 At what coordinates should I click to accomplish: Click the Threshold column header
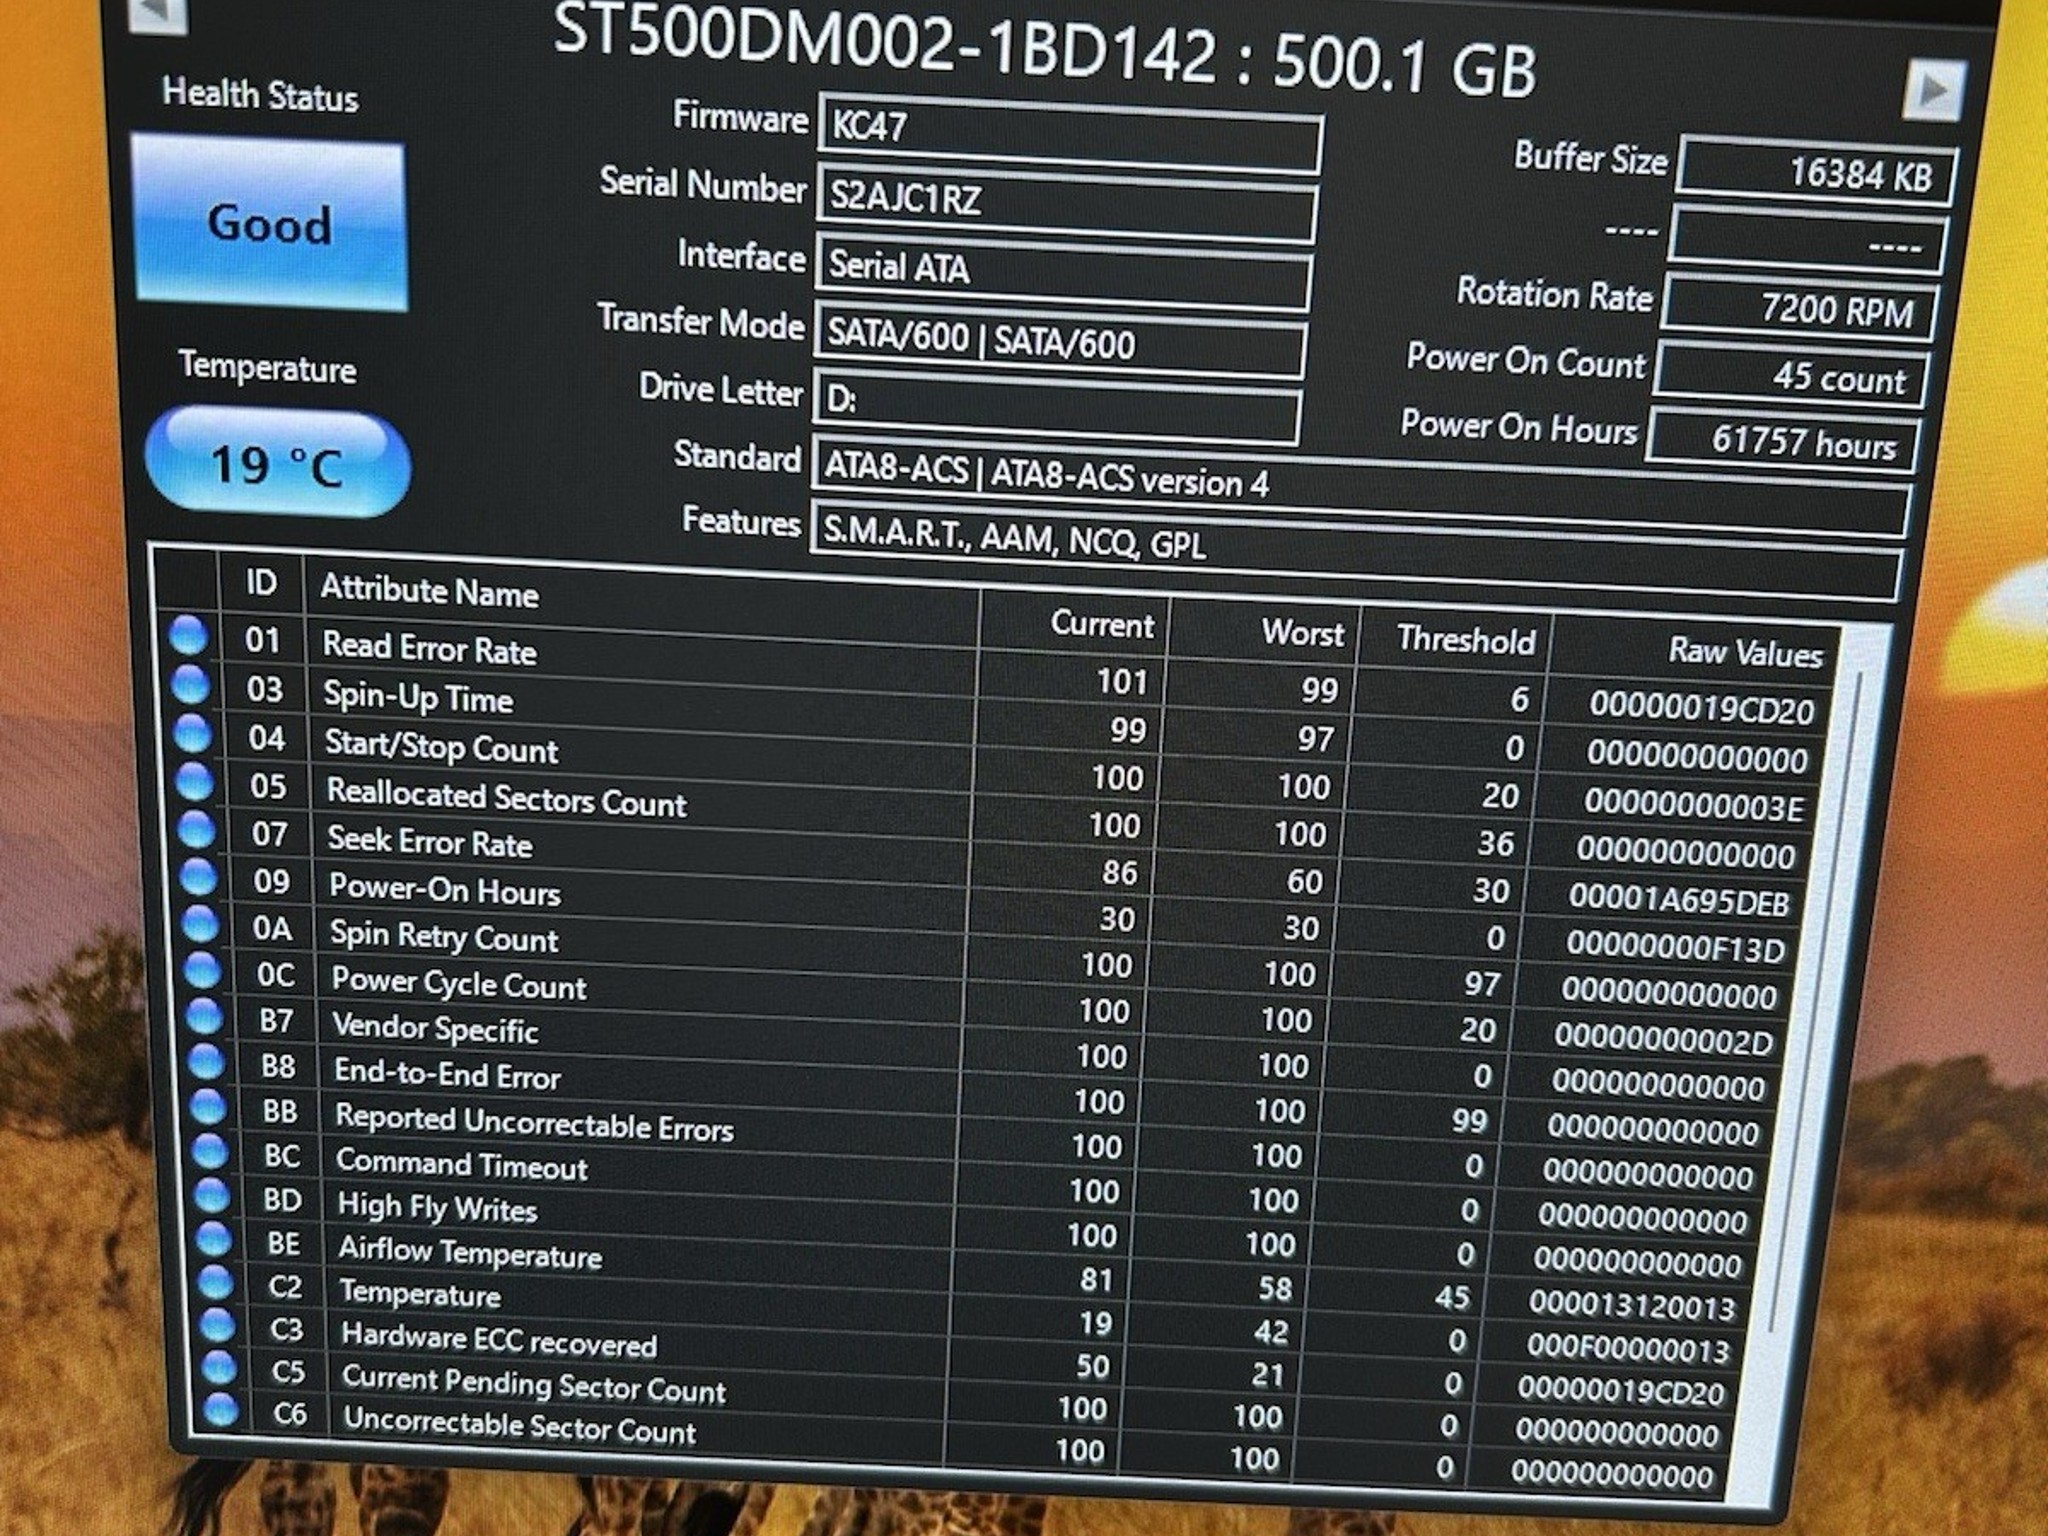1465,639
